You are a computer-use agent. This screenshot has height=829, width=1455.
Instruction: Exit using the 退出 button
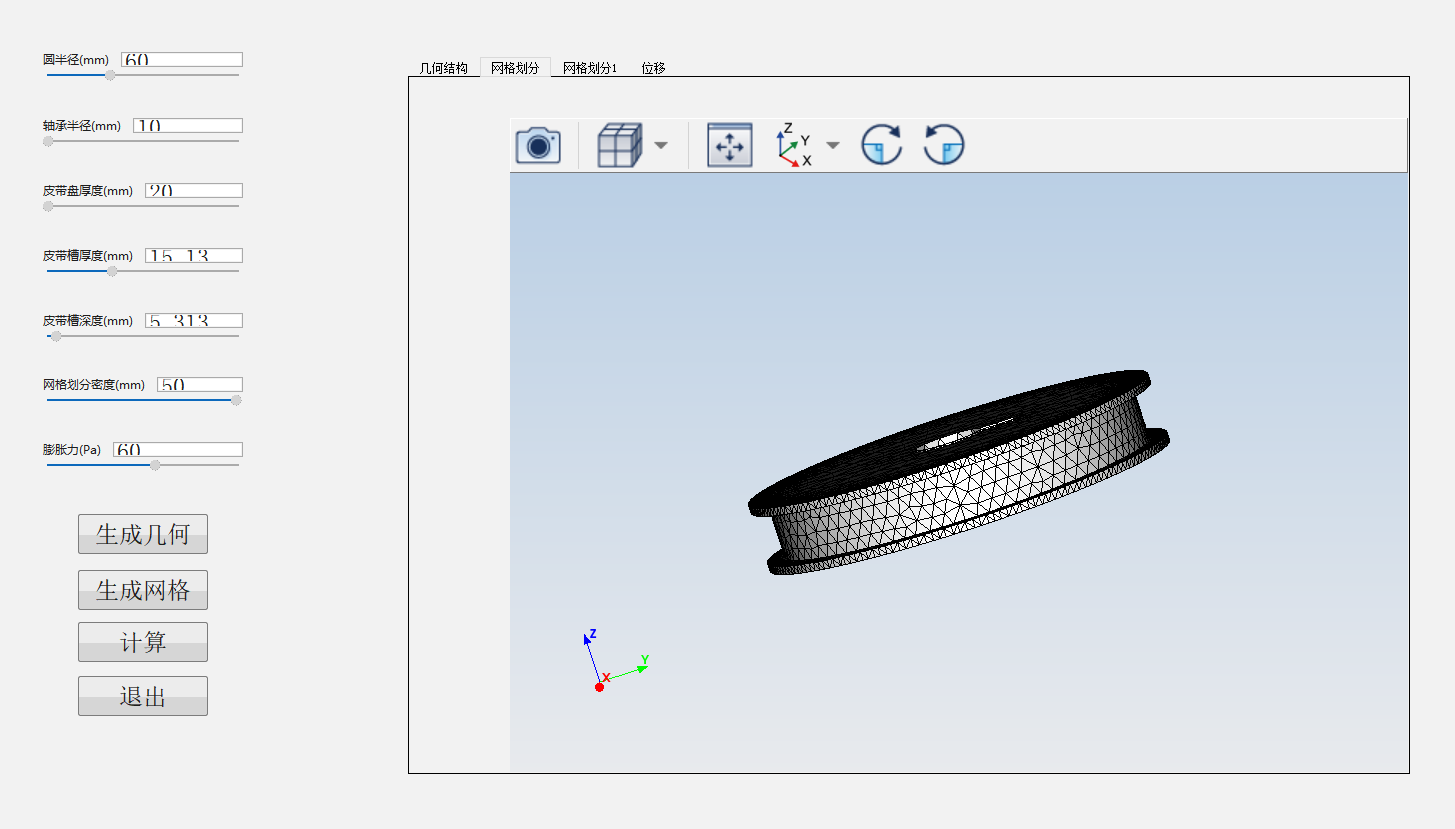143,696
